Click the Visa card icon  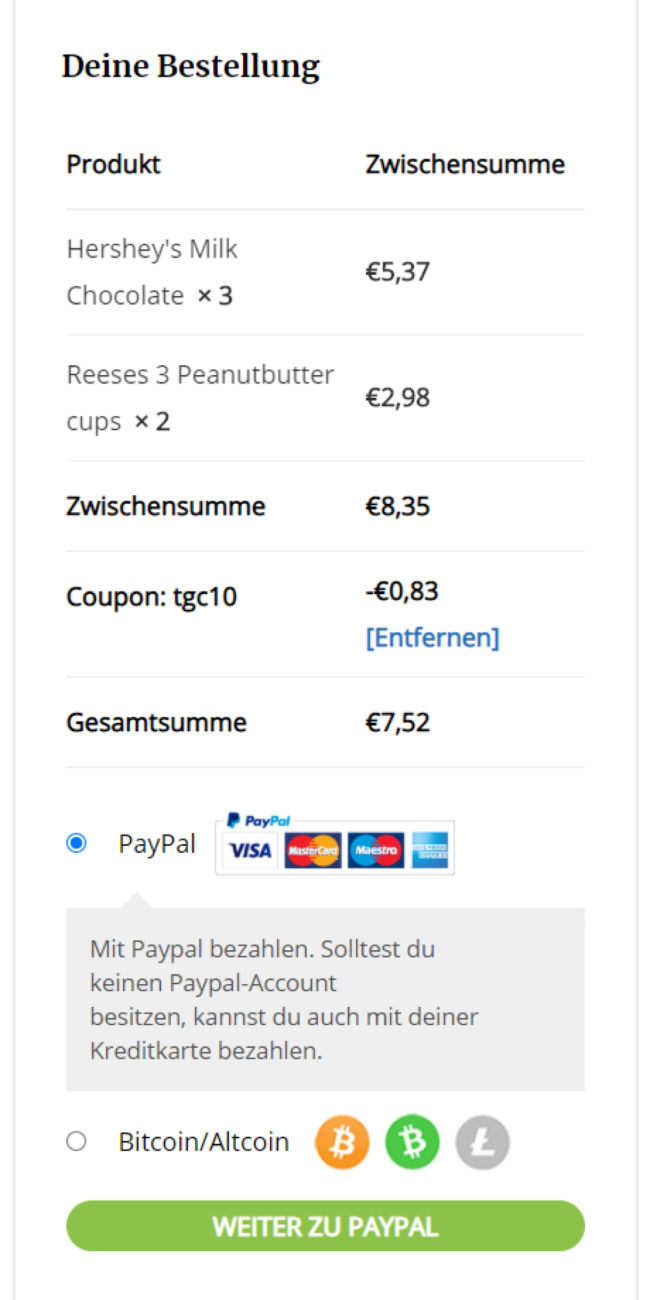click(x=250, y=850)
